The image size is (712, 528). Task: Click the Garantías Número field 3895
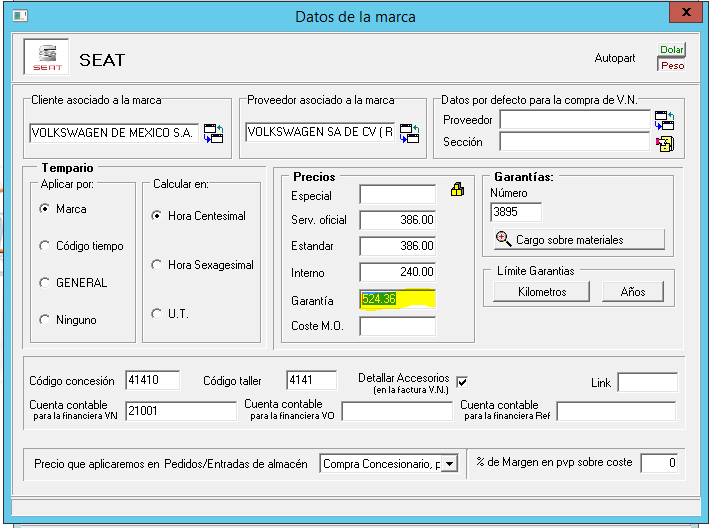pyautogui.click(x=516, y=212)
